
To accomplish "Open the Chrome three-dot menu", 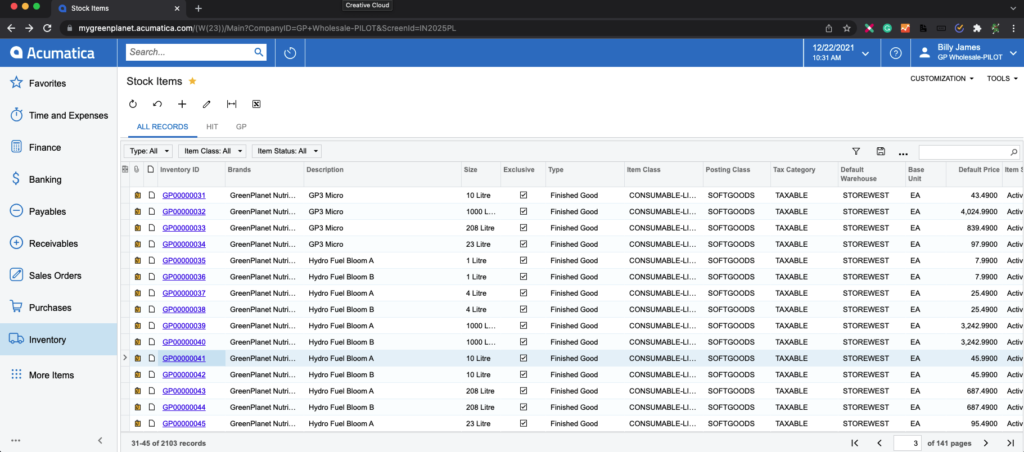I will (x=1013, y=28).
